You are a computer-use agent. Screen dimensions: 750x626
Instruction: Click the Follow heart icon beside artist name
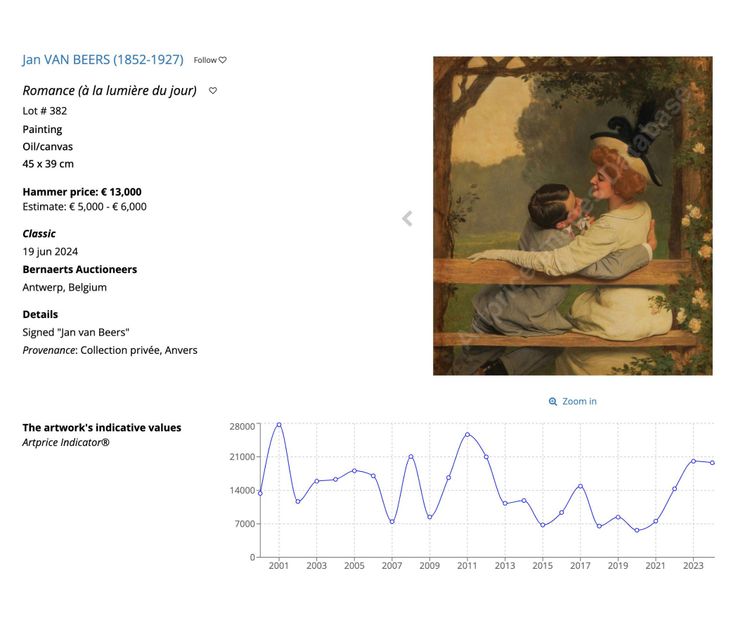pyautogui.click(x=223, y=60)
